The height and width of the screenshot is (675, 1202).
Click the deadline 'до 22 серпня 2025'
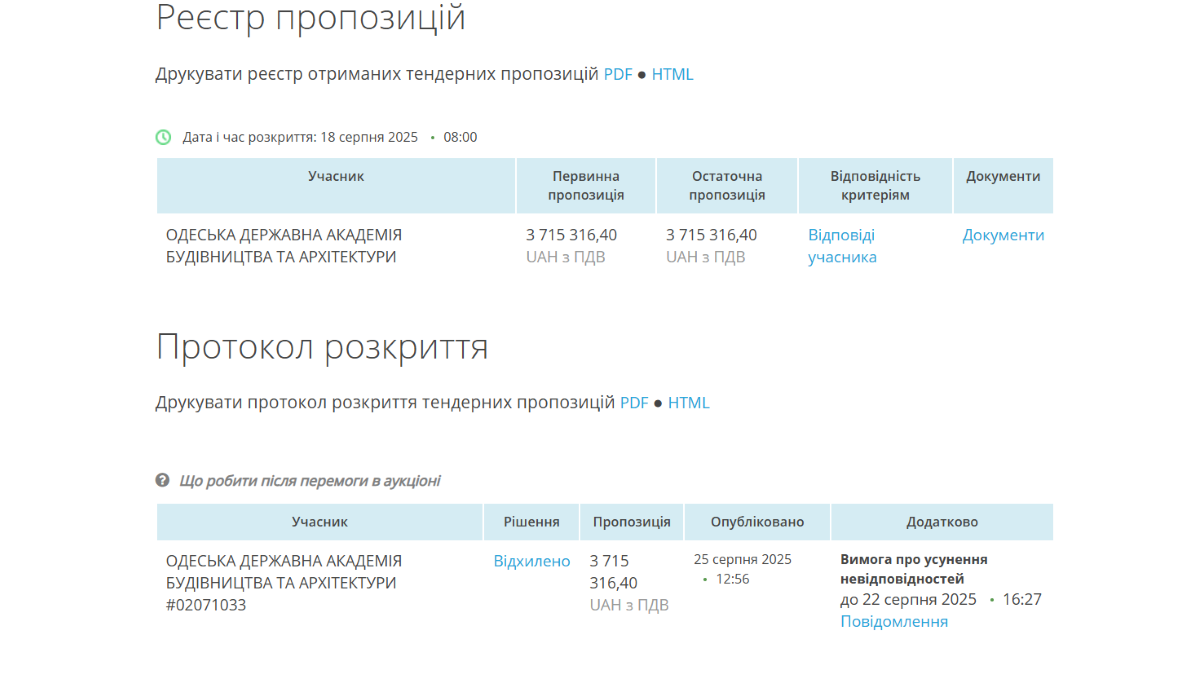coord(908,600)
